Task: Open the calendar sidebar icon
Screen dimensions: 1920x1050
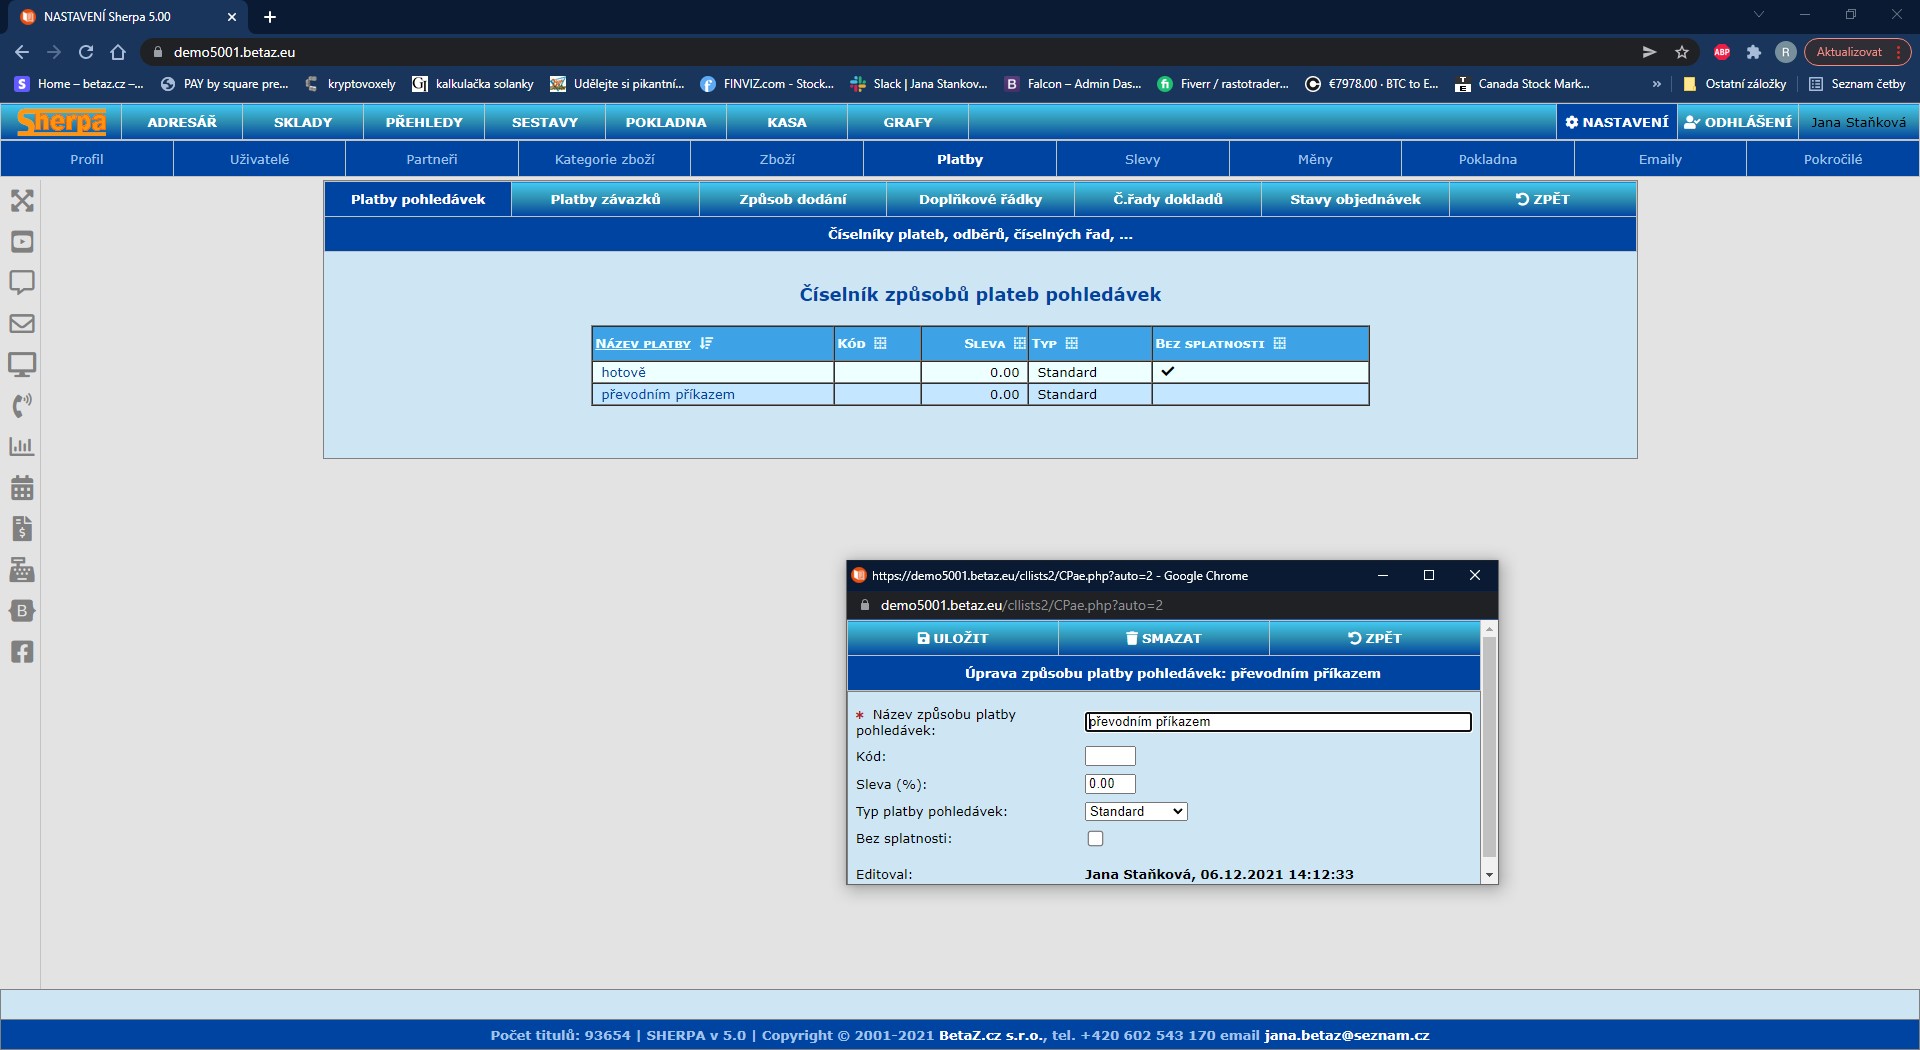Action: [x=22, y=488]
